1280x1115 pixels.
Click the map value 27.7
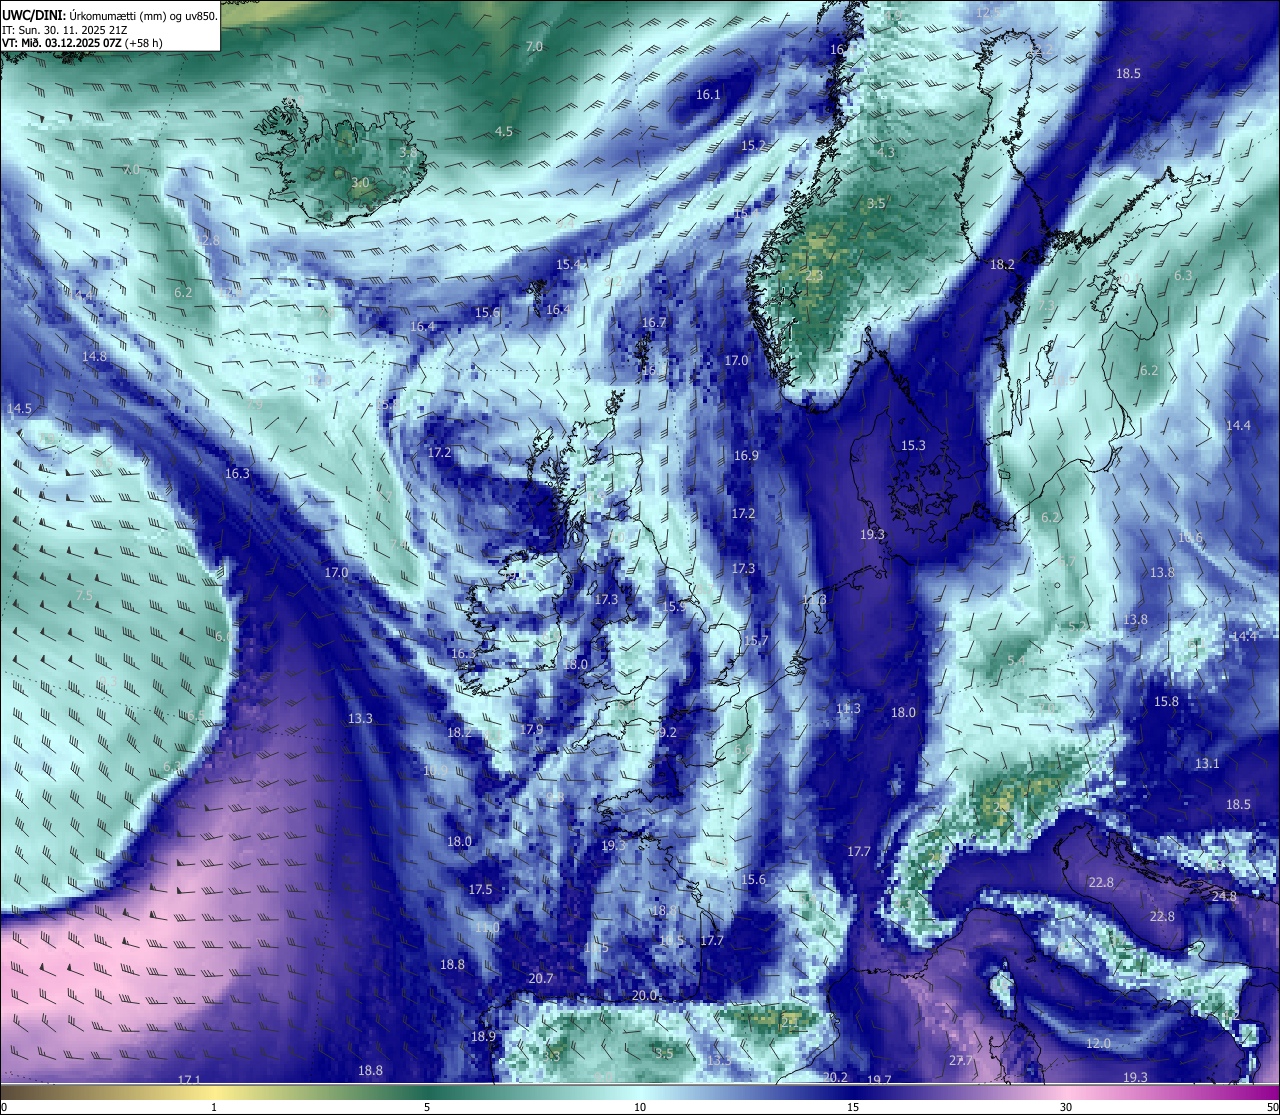[x=961, y=1060]
